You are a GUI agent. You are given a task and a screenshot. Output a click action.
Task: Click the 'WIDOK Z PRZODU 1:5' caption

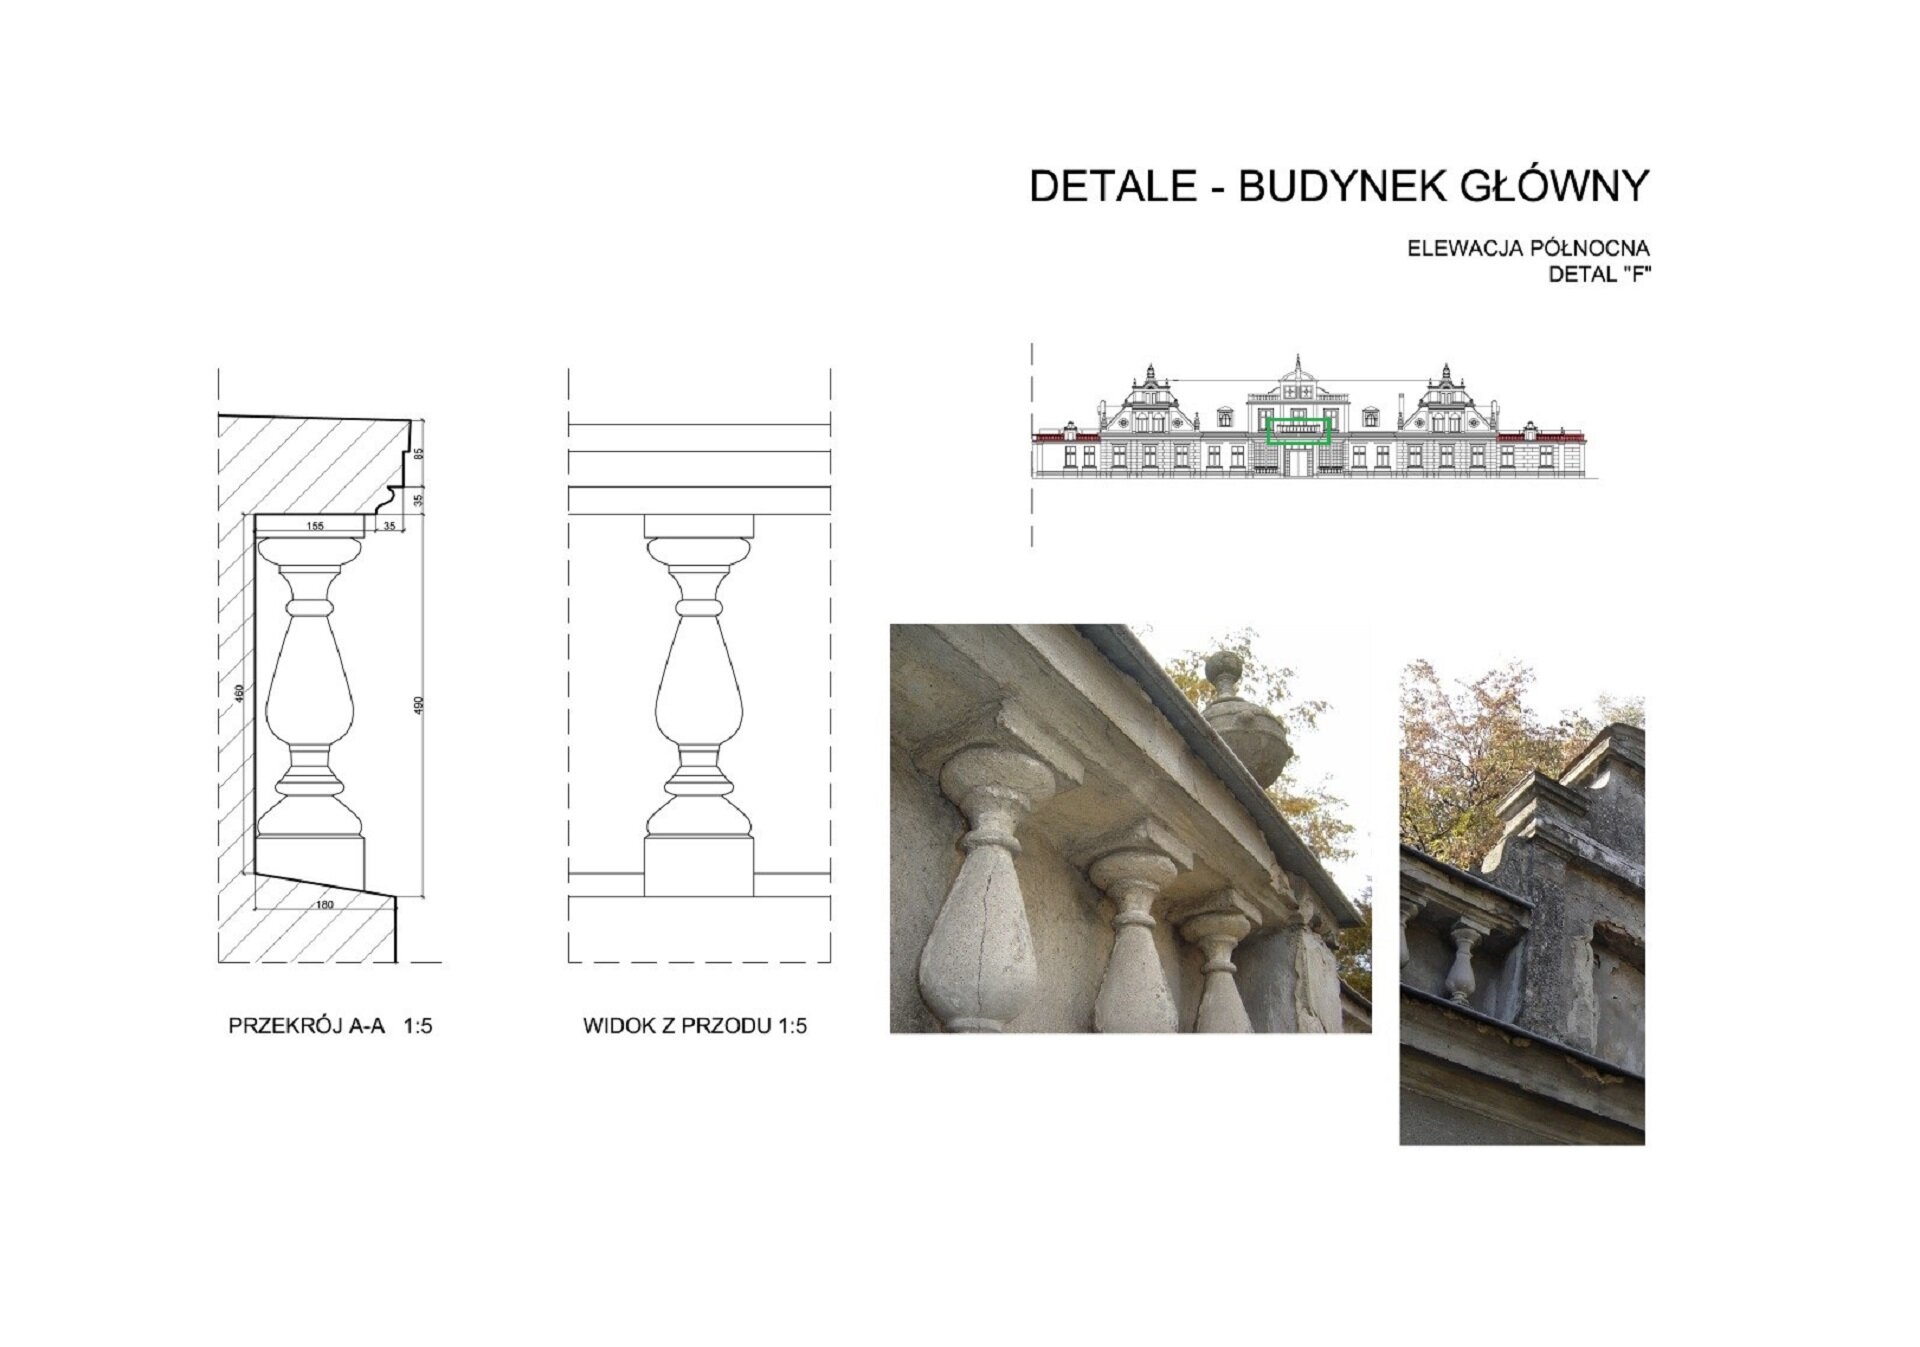click(x=695, y=1026)
